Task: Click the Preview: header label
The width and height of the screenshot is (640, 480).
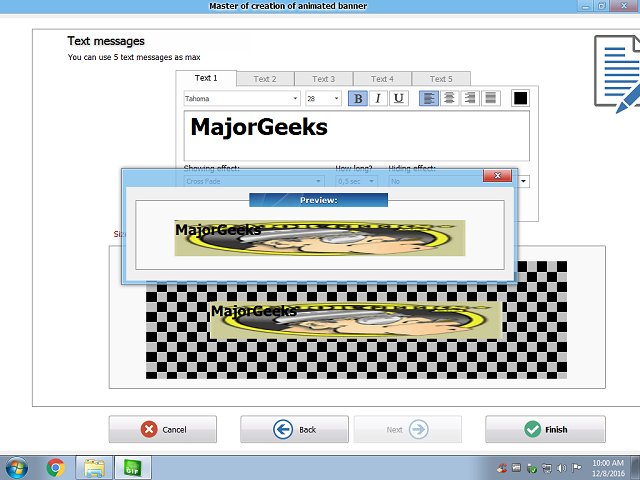Action: click(x=318, y=200)
